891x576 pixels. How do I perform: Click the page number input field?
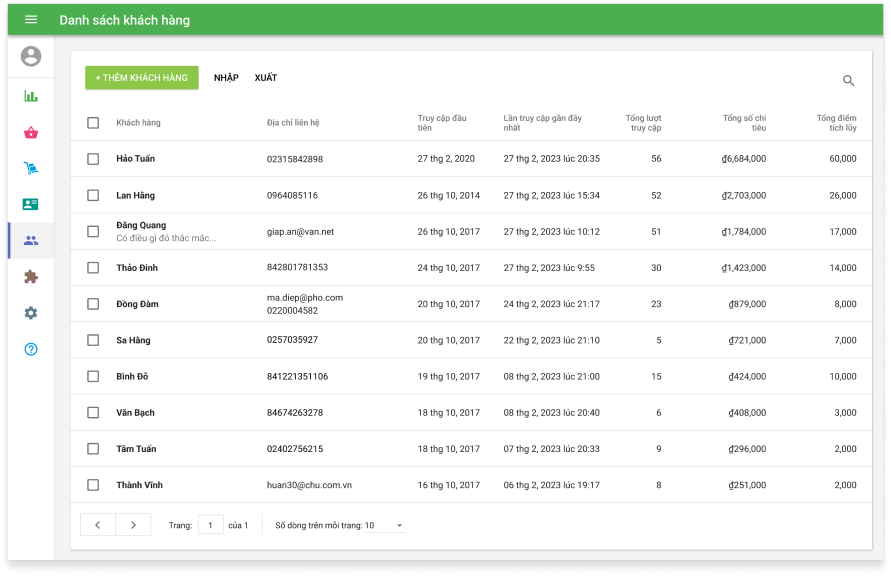click(x=210, y=525)
